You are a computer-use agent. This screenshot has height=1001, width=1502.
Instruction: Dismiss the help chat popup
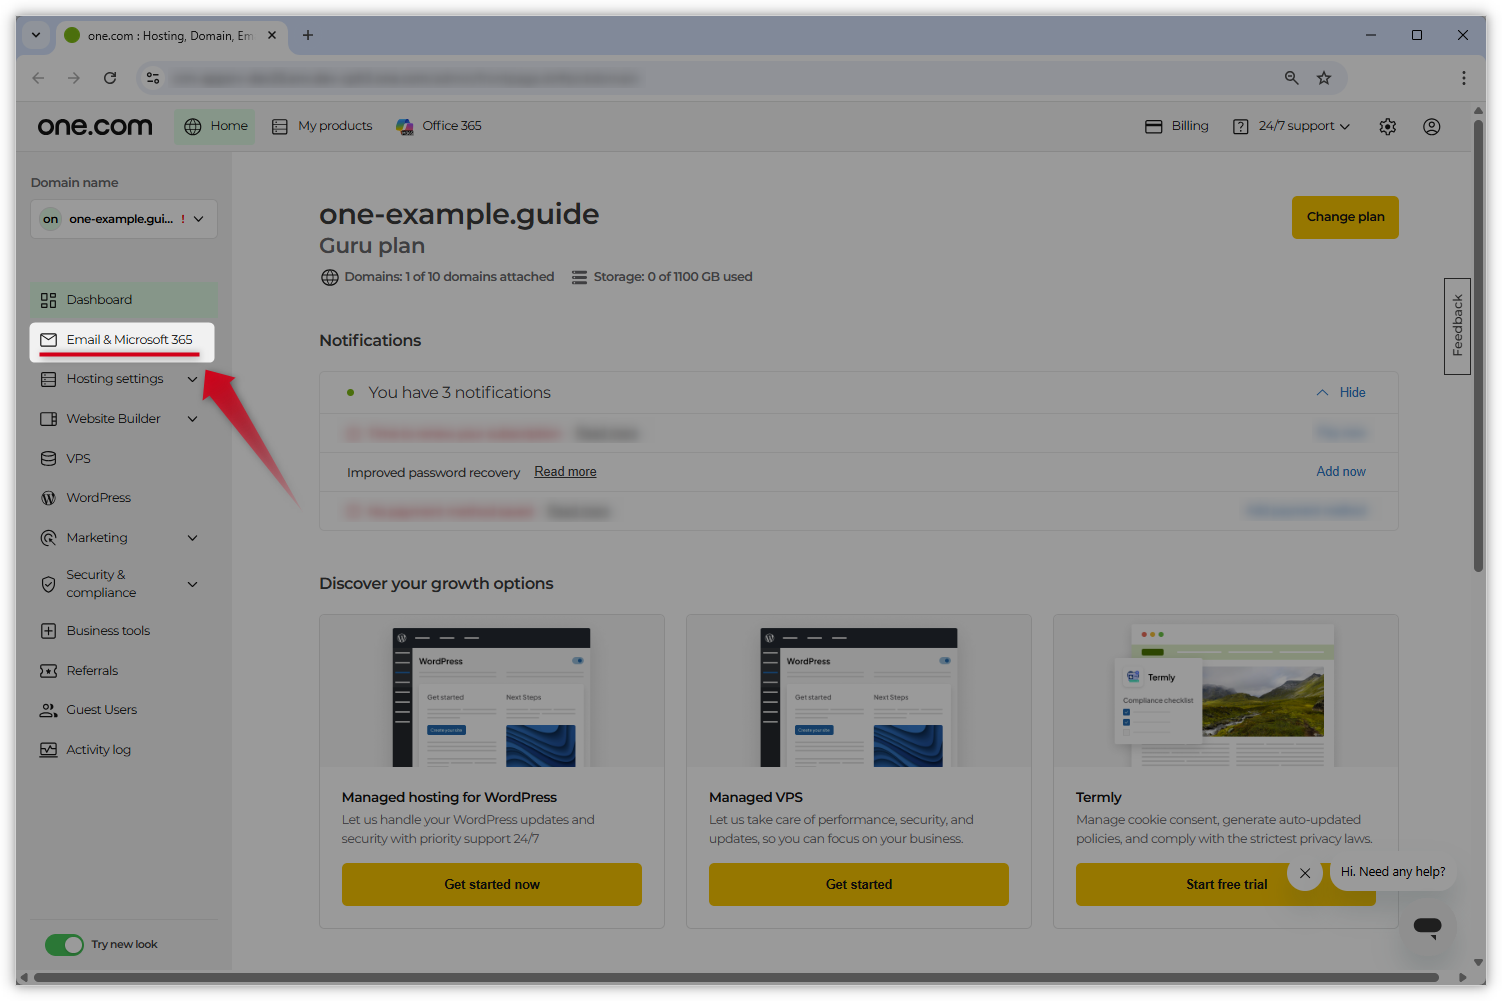tap(1305, 873)
